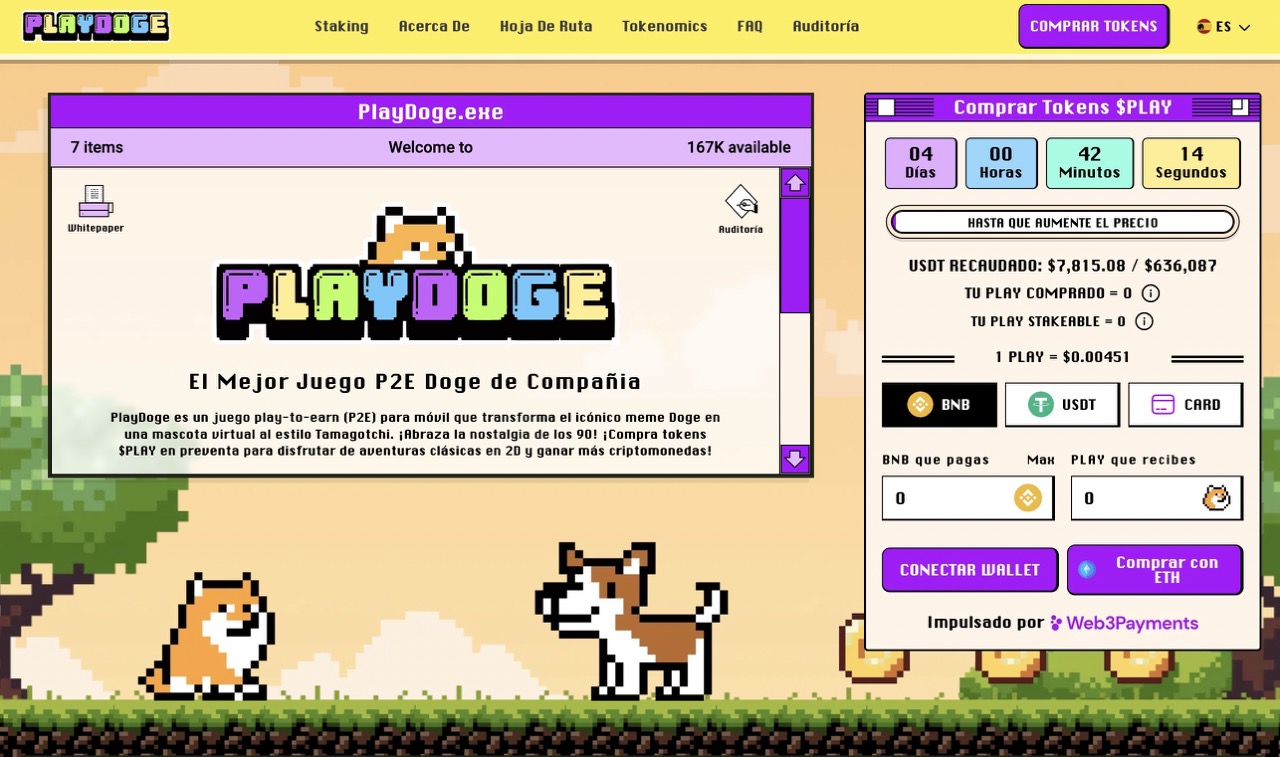Click the '167K available' text
The width and height of the screenshot is (1280, 757).
tap(739, 147)
